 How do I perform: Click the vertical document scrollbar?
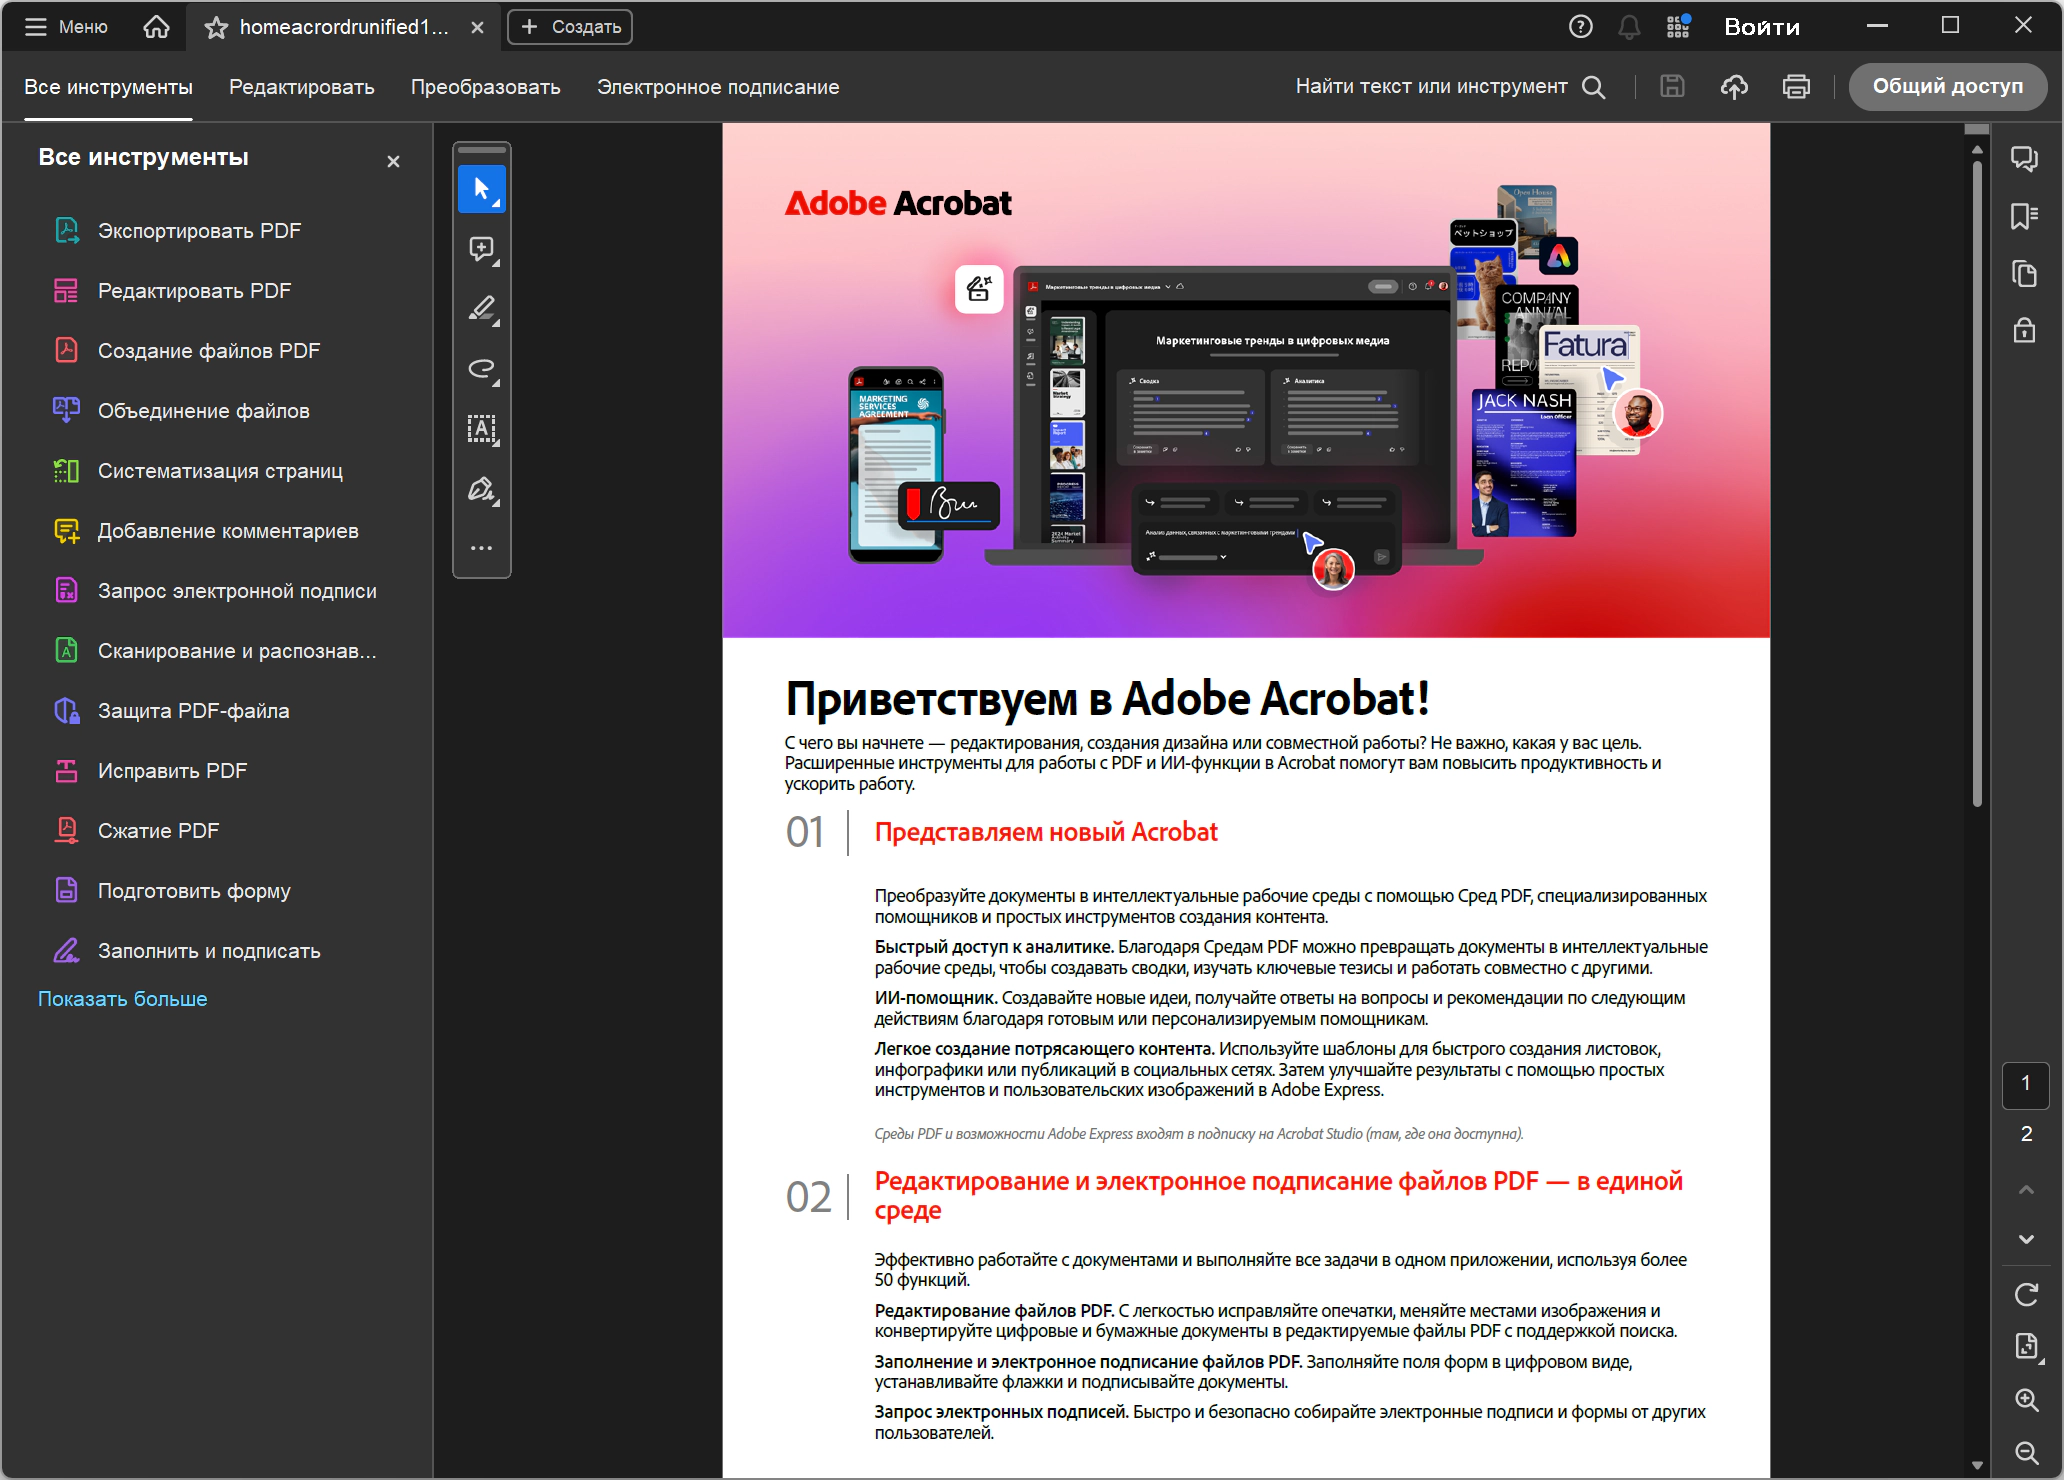click(x=1977, y=480)
